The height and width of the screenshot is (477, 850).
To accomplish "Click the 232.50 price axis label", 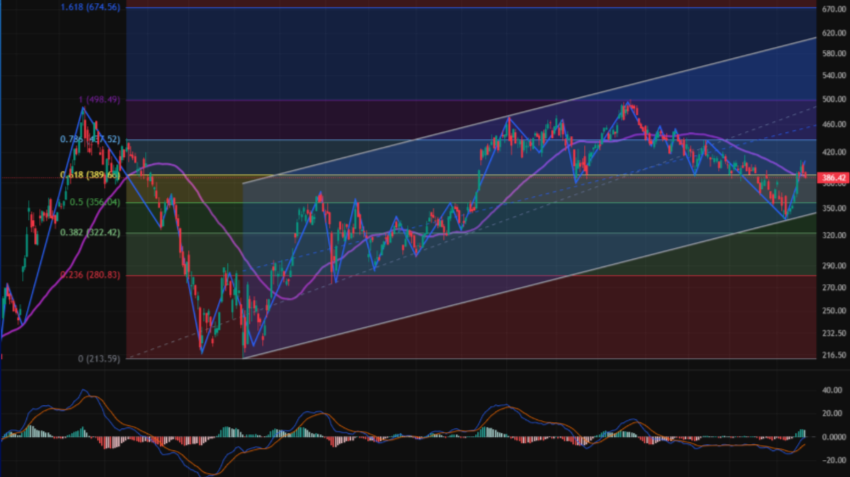I will (832, 333).
